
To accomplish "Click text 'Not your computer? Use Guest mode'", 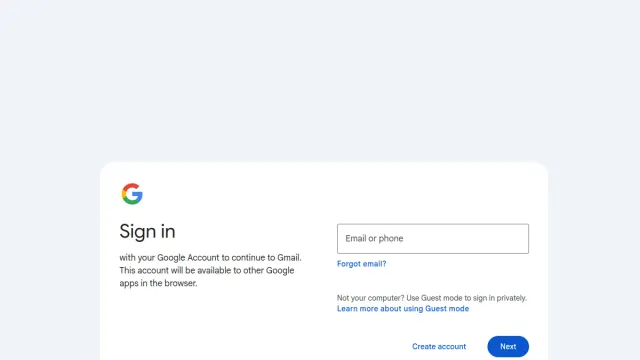I will (x=400, y=298).
